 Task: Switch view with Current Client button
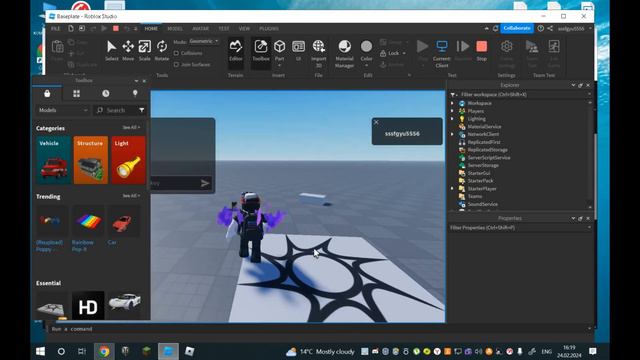442,52
